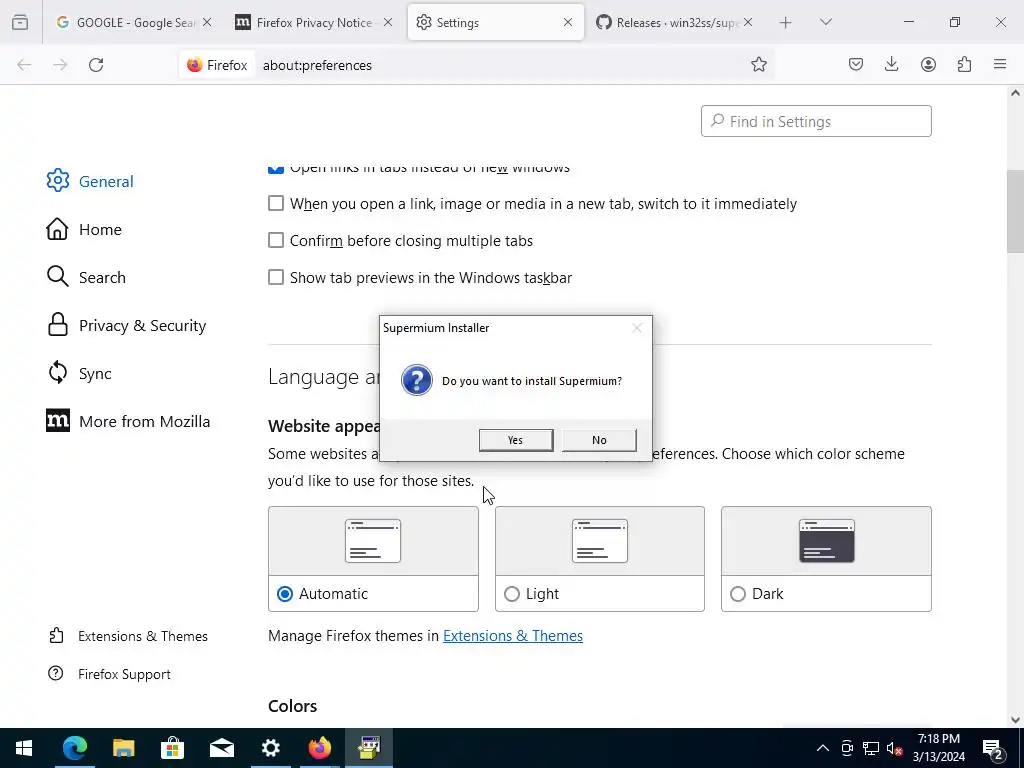This screenshot has width=1024, height=768.
Task: Click Firefox identity icon in address bar
Action: pyautogui.click(x=217, y=65)
